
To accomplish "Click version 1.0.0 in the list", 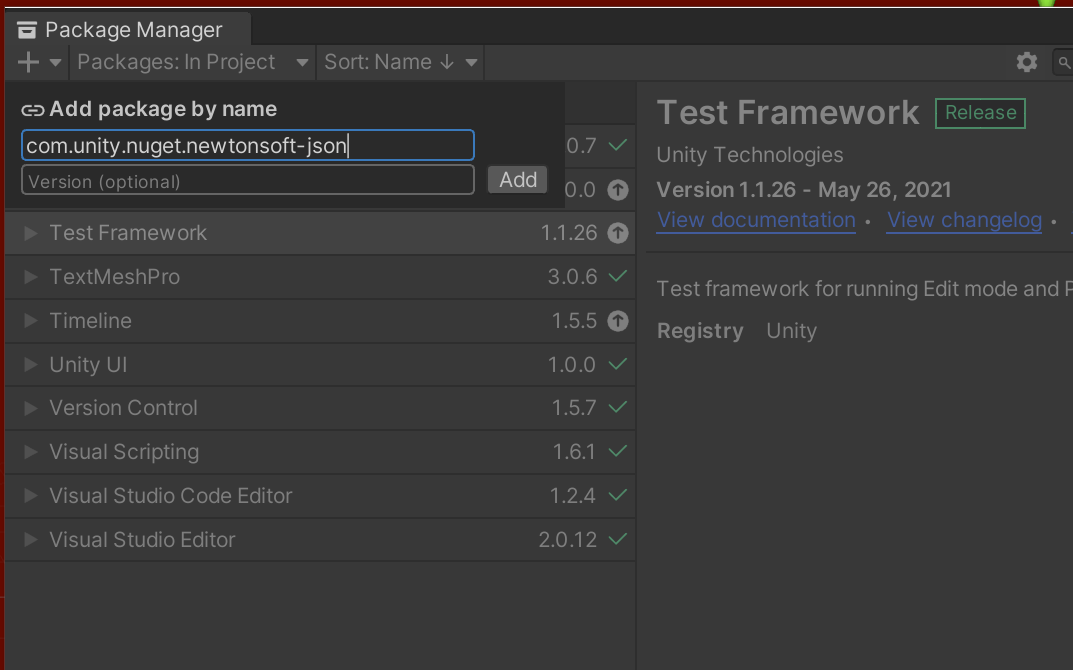I will (571, 365).
